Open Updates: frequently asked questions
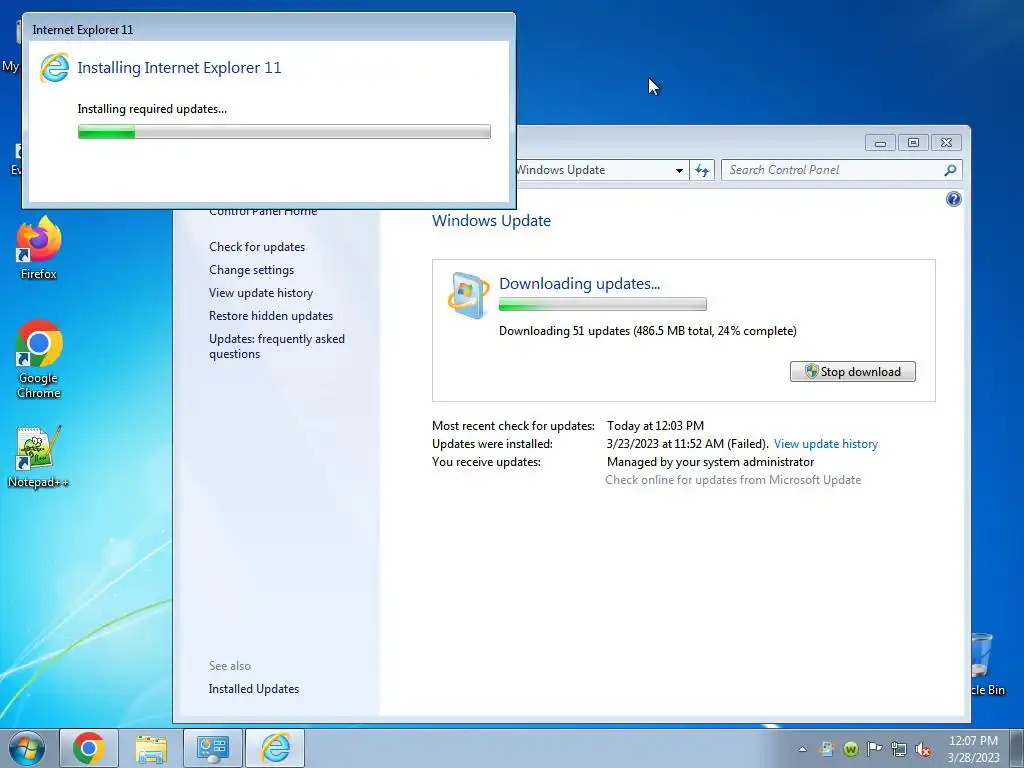 click(x=276, y=346)
